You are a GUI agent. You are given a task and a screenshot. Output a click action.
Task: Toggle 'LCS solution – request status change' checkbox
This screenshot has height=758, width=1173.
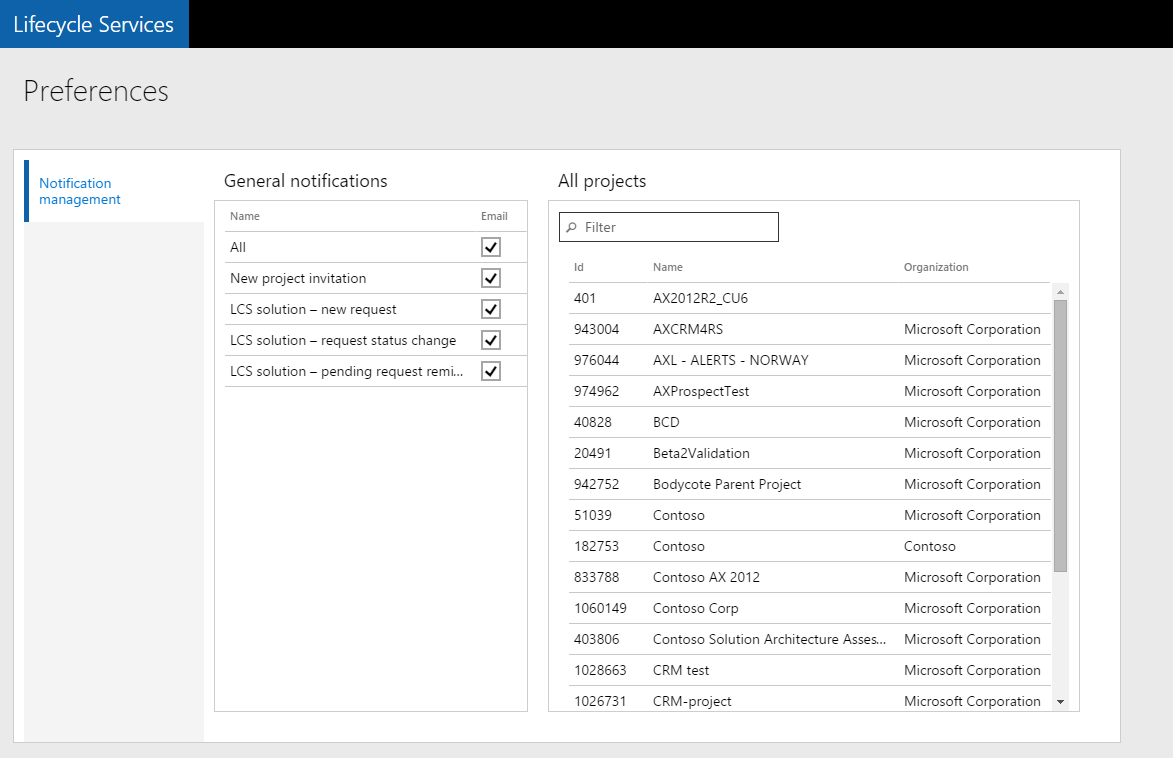(490, 340)
